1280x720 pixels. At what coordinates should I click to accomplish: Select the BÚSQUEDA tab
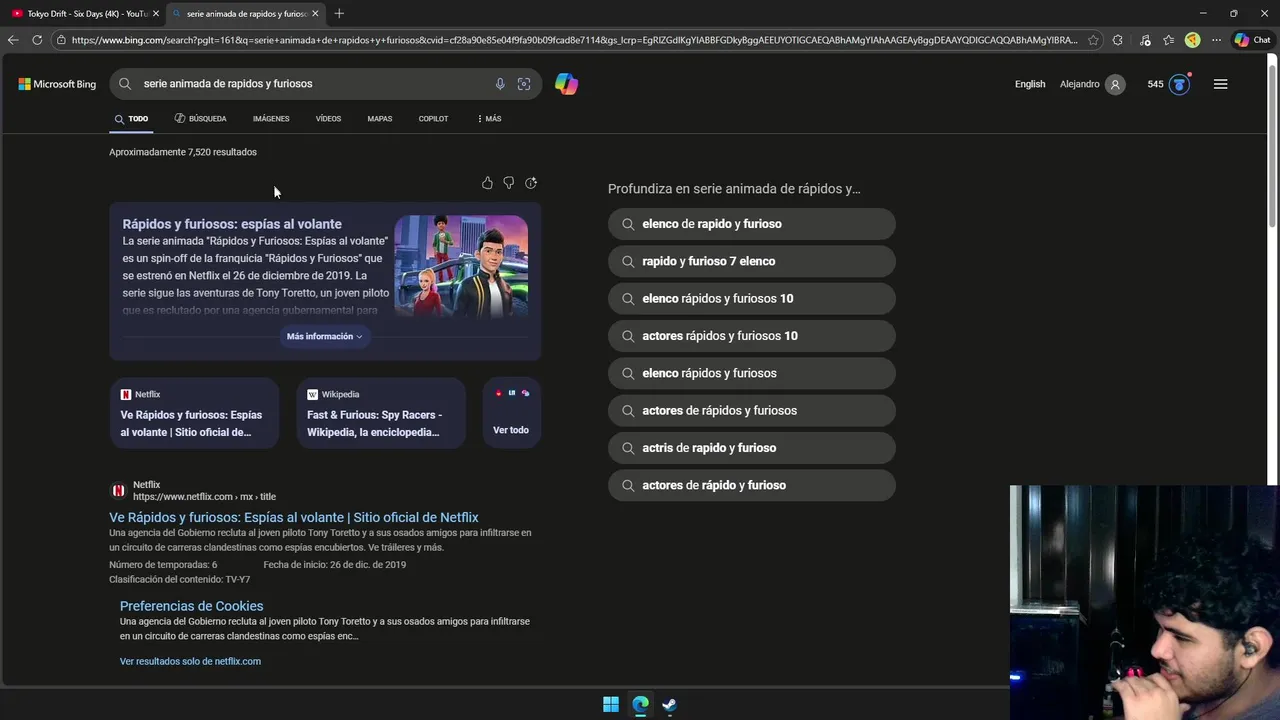[x=200, y=119]
